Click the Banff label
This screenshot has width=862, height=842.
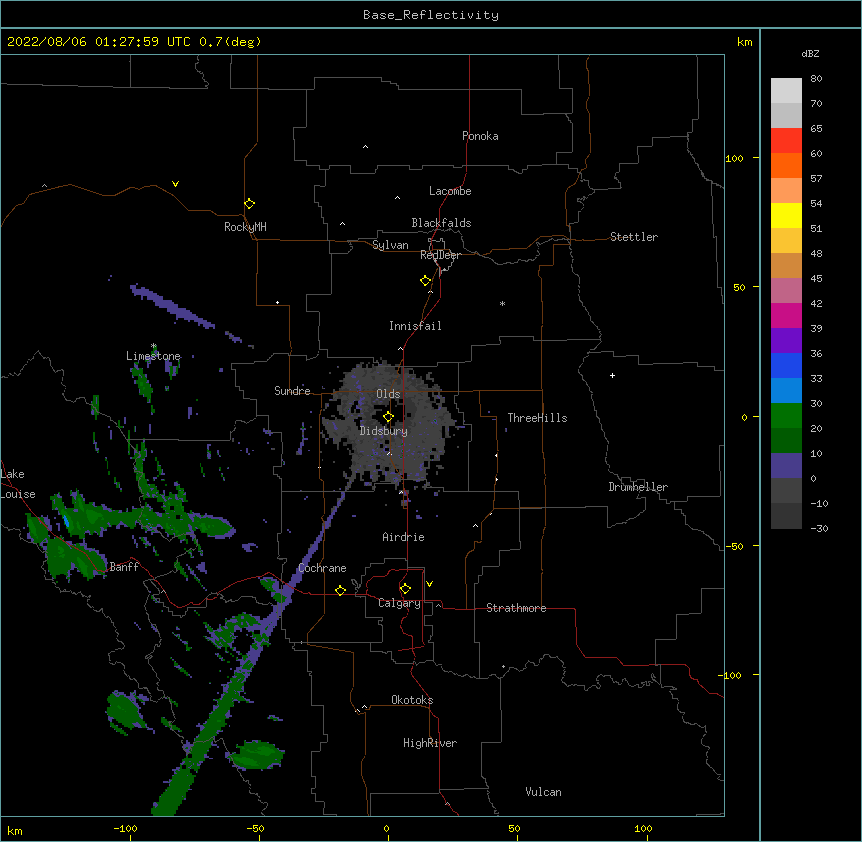[124, 567]
